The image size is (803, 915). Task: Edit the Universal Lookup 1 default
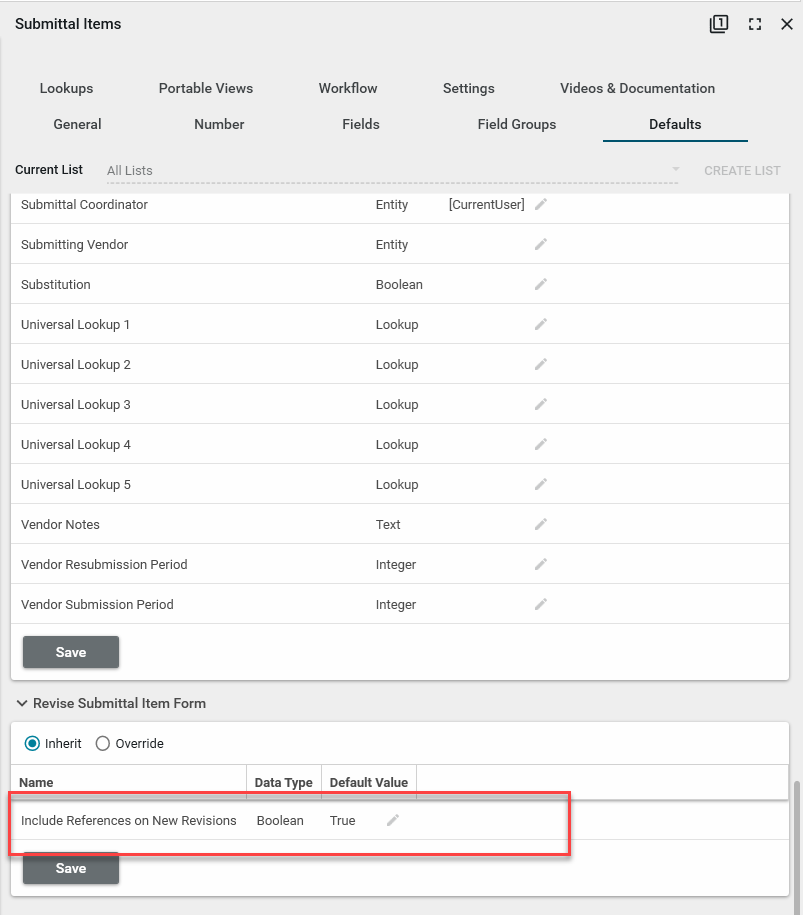tap(541, 324)
